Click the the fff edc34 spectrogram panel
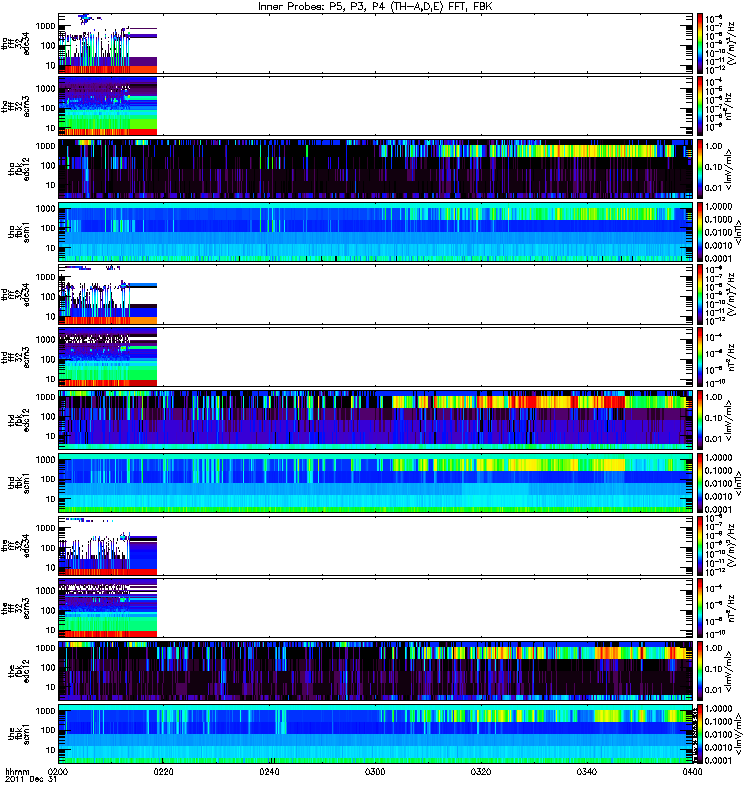 pyautogui.click(x=375, y=545)
